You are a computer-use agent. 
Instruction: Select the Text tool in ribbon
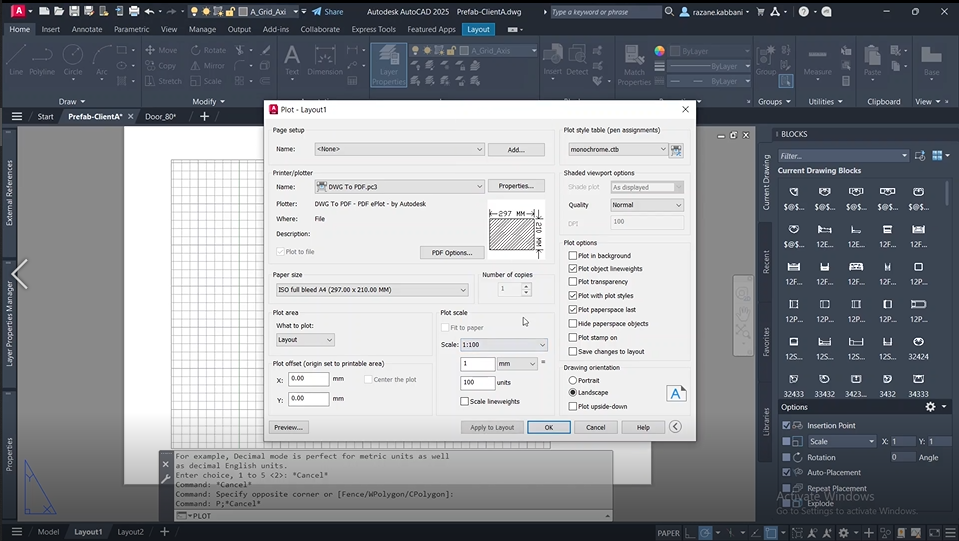[x=292, y=58]
